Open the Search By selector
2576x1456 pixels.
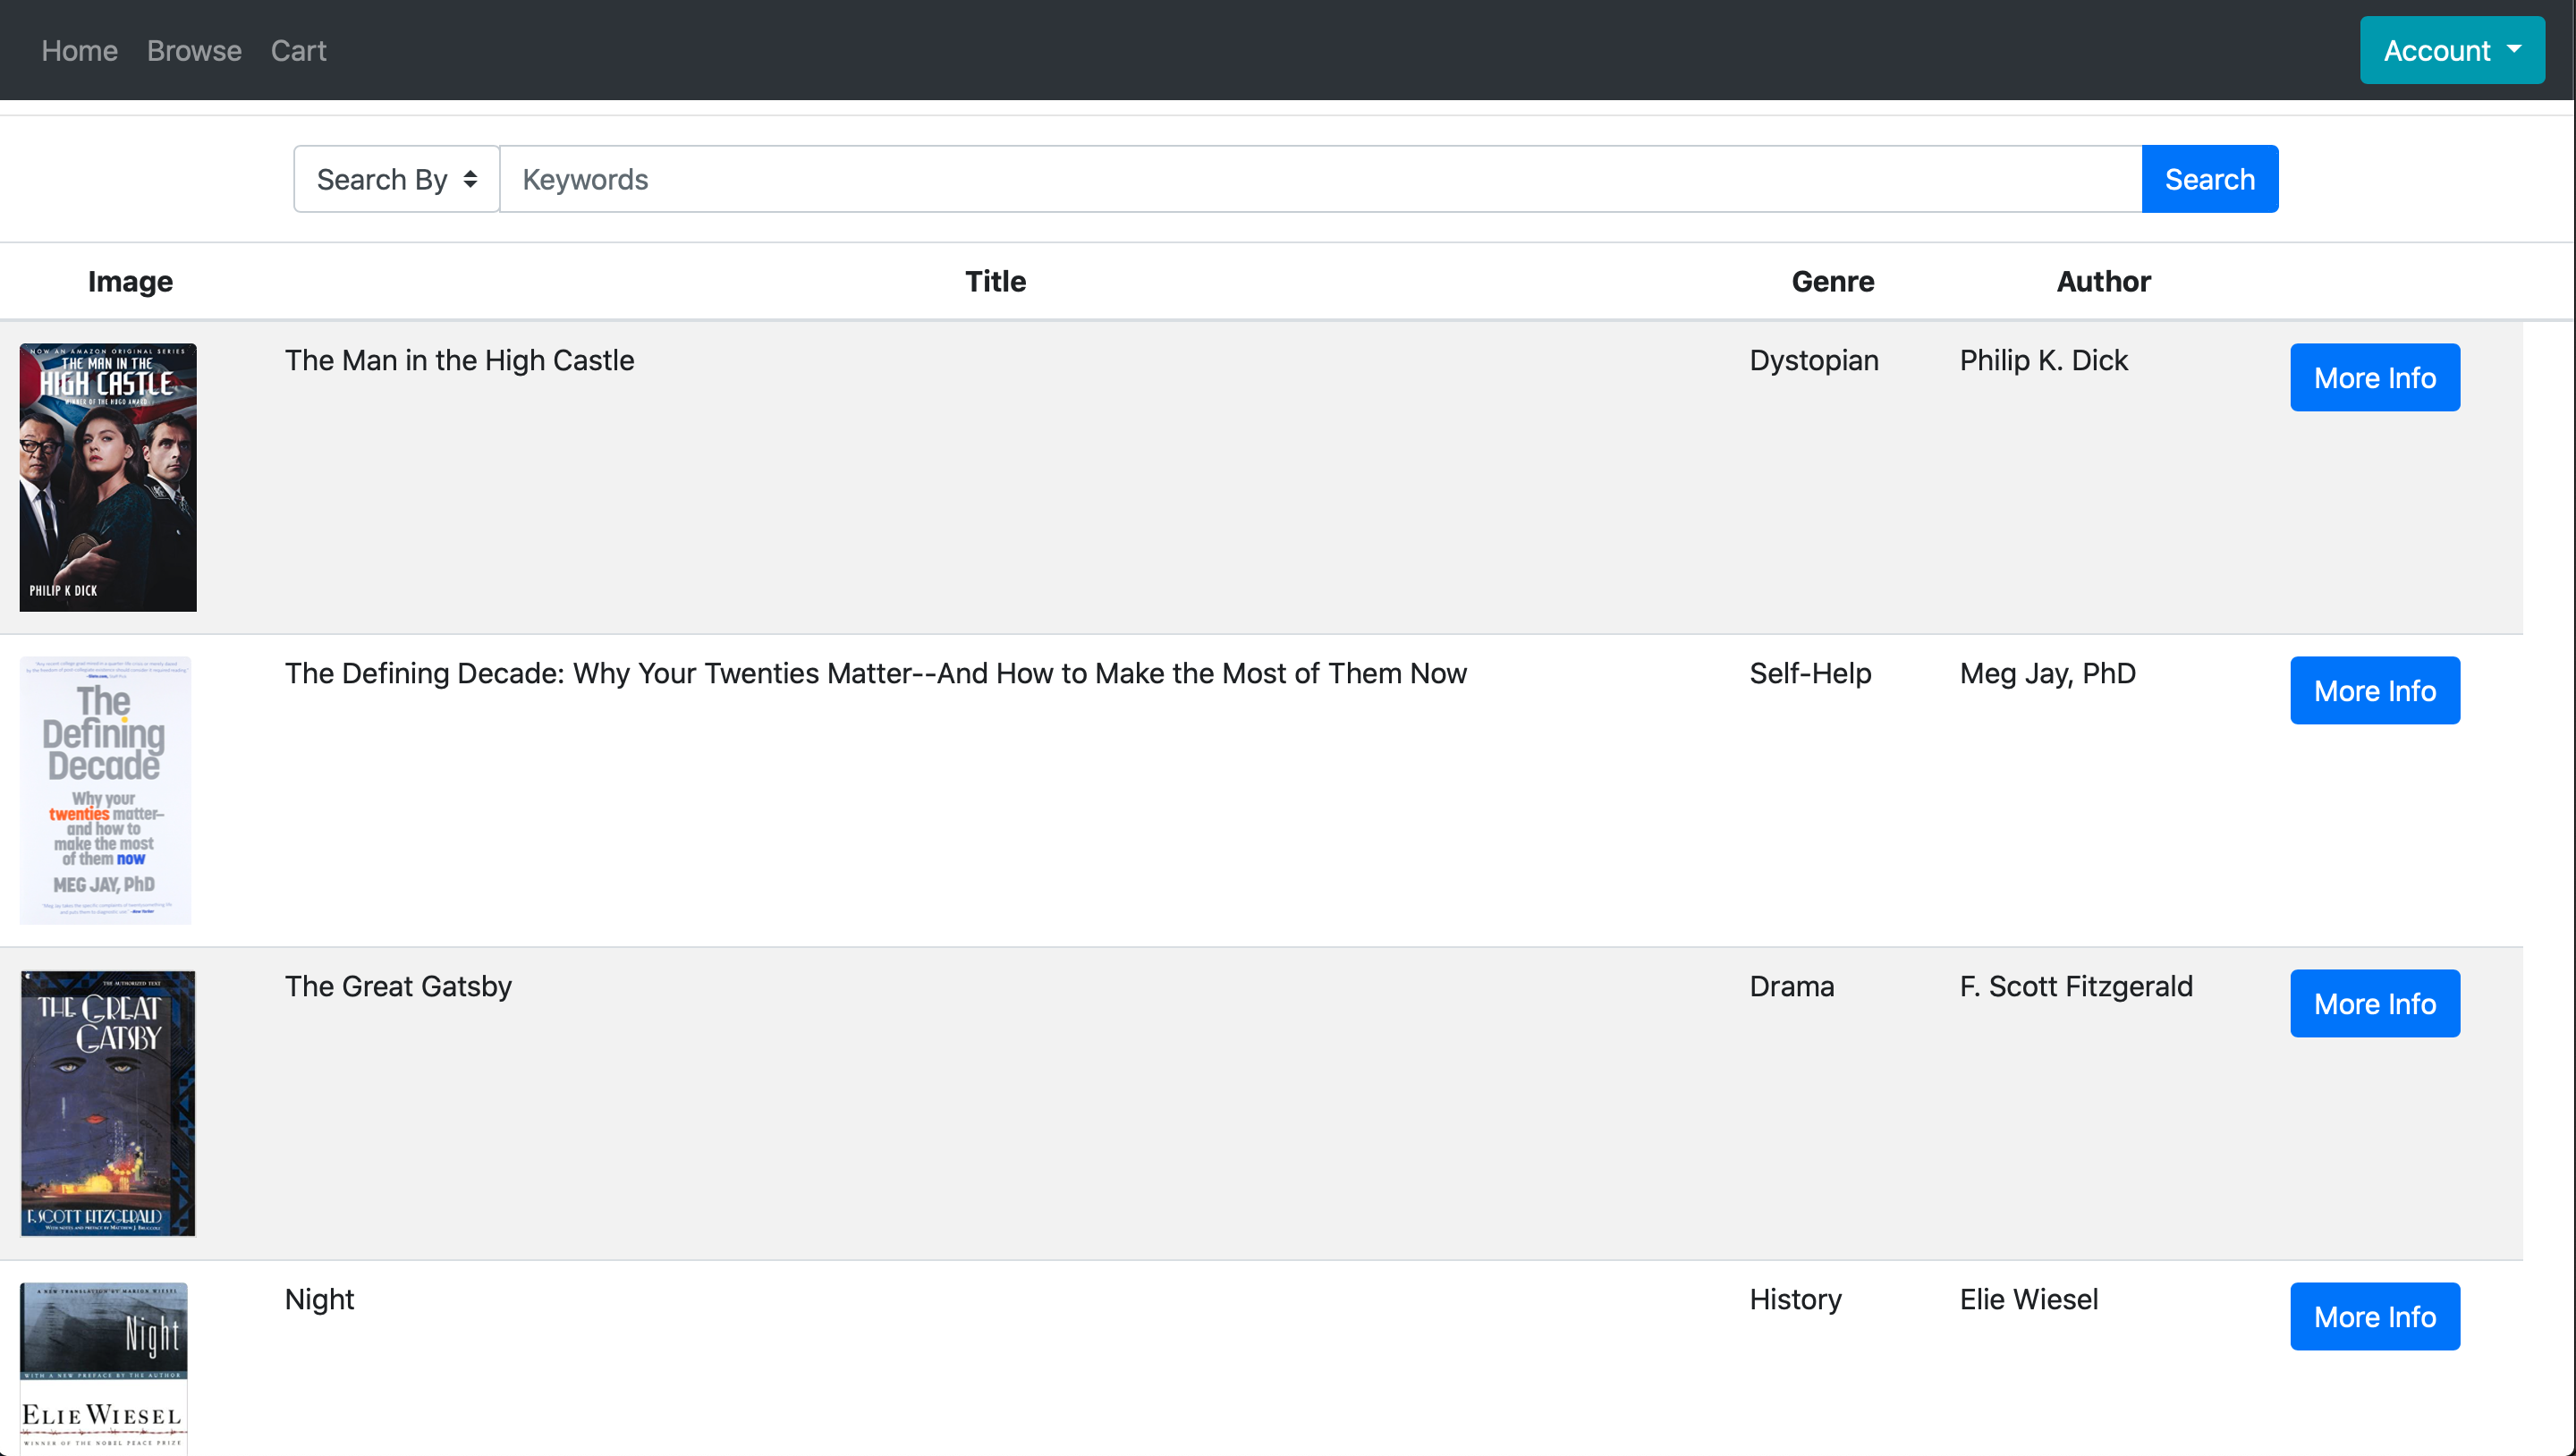[396, 179]
